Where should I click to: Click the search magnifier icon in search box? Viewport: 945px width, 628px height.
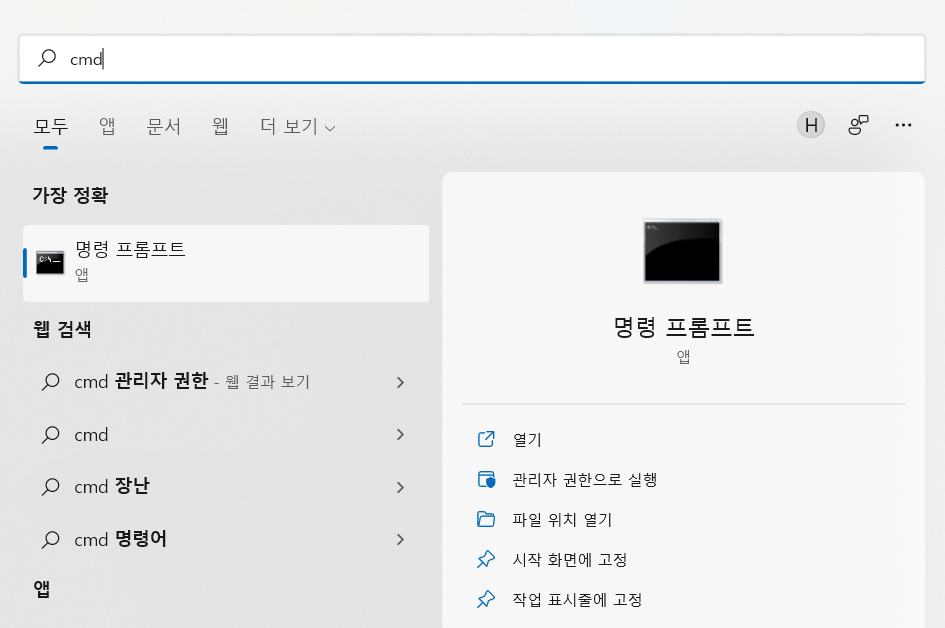tap(47, 58)
